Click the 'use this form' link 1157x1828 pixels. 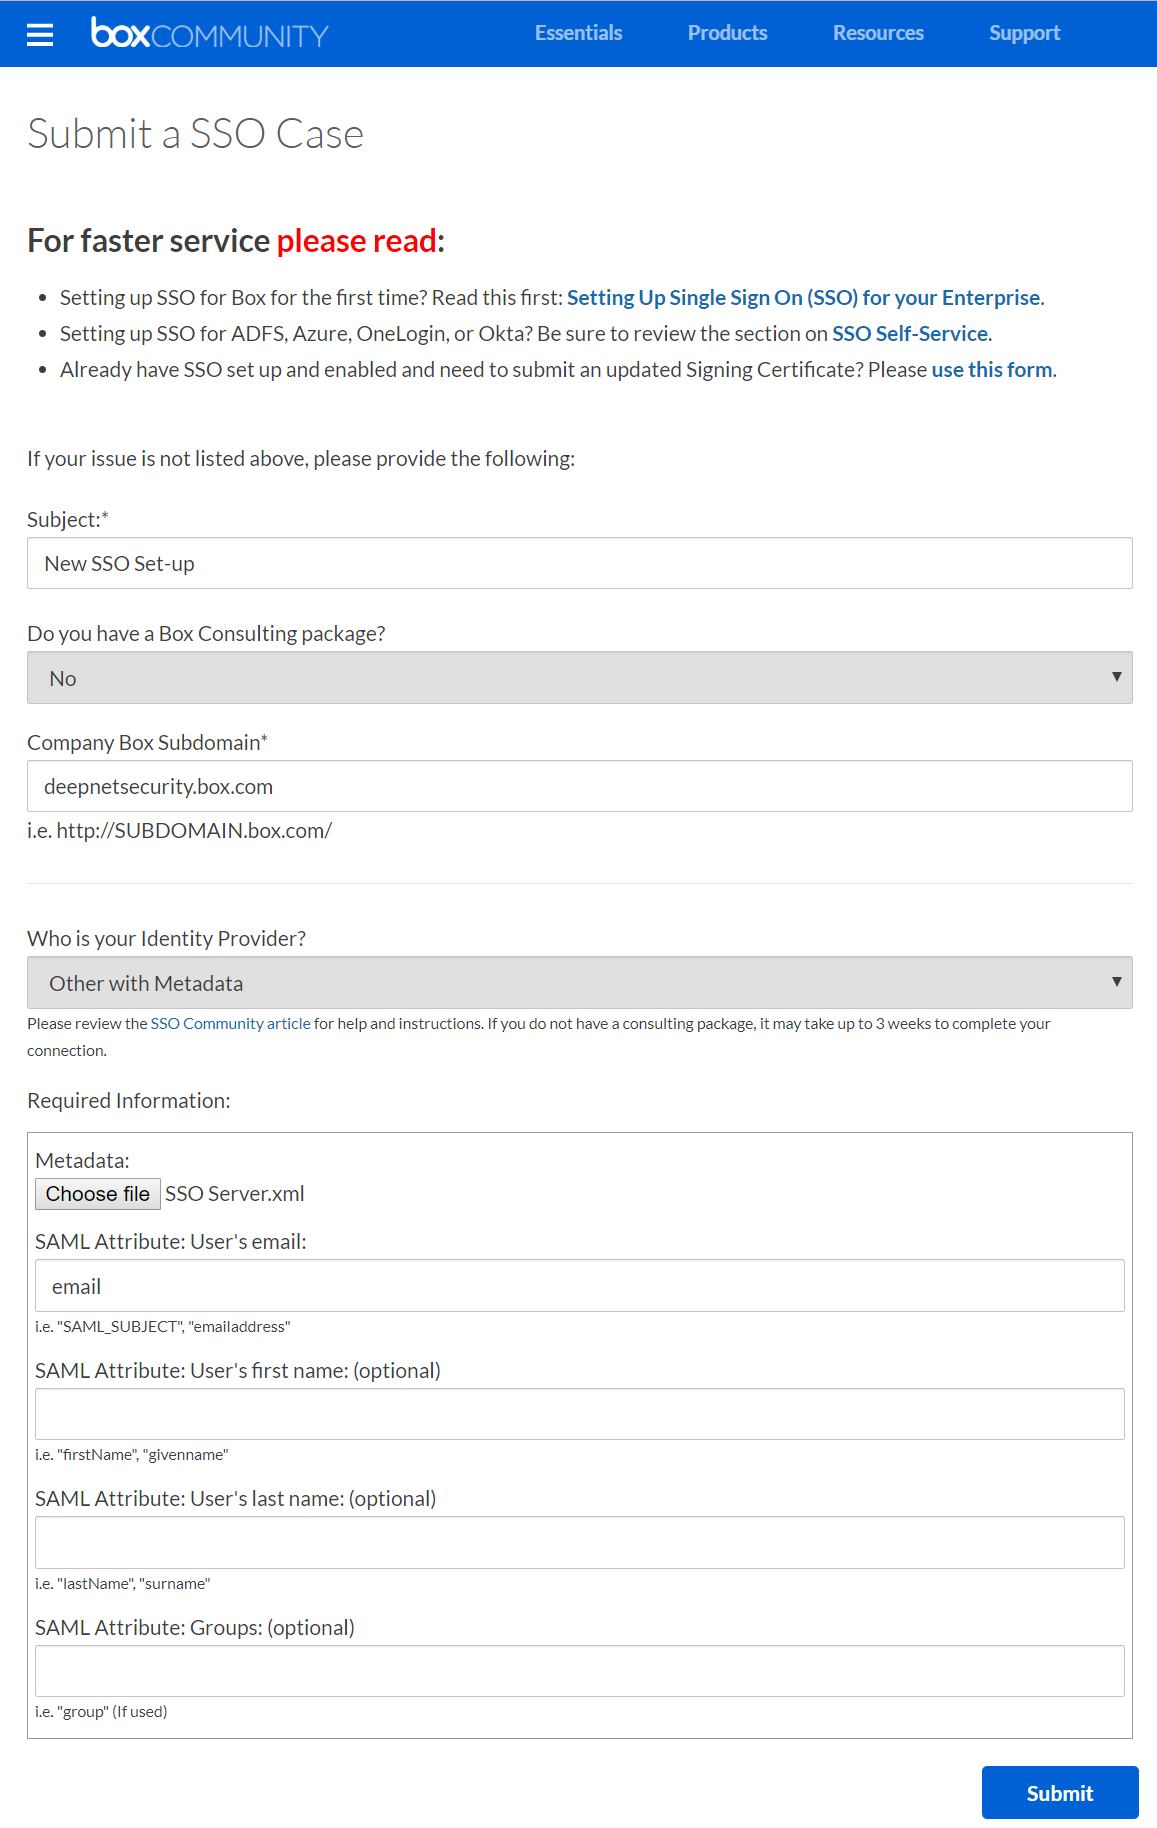click(x=991, y=370)
